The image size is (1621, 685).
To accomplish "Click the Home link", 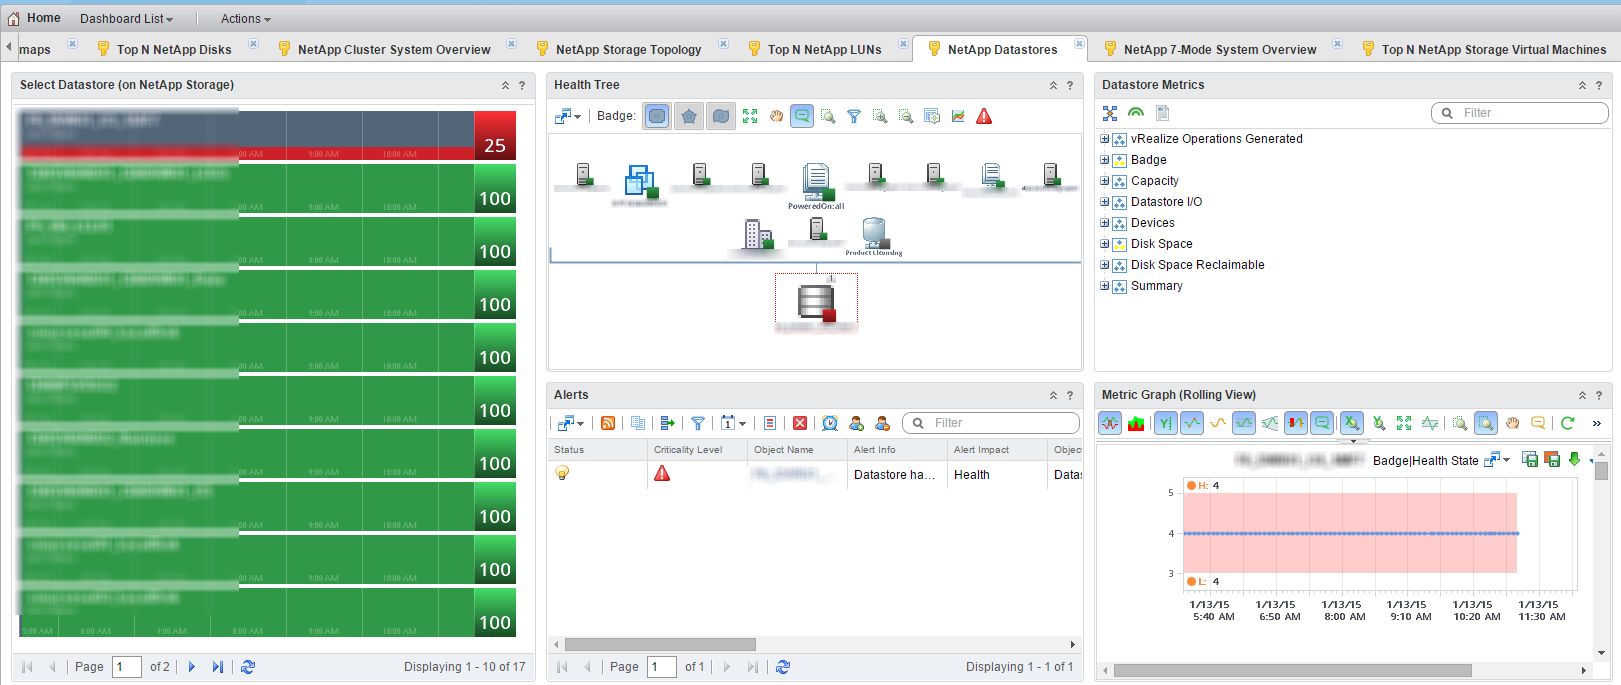I will point(43,18).
